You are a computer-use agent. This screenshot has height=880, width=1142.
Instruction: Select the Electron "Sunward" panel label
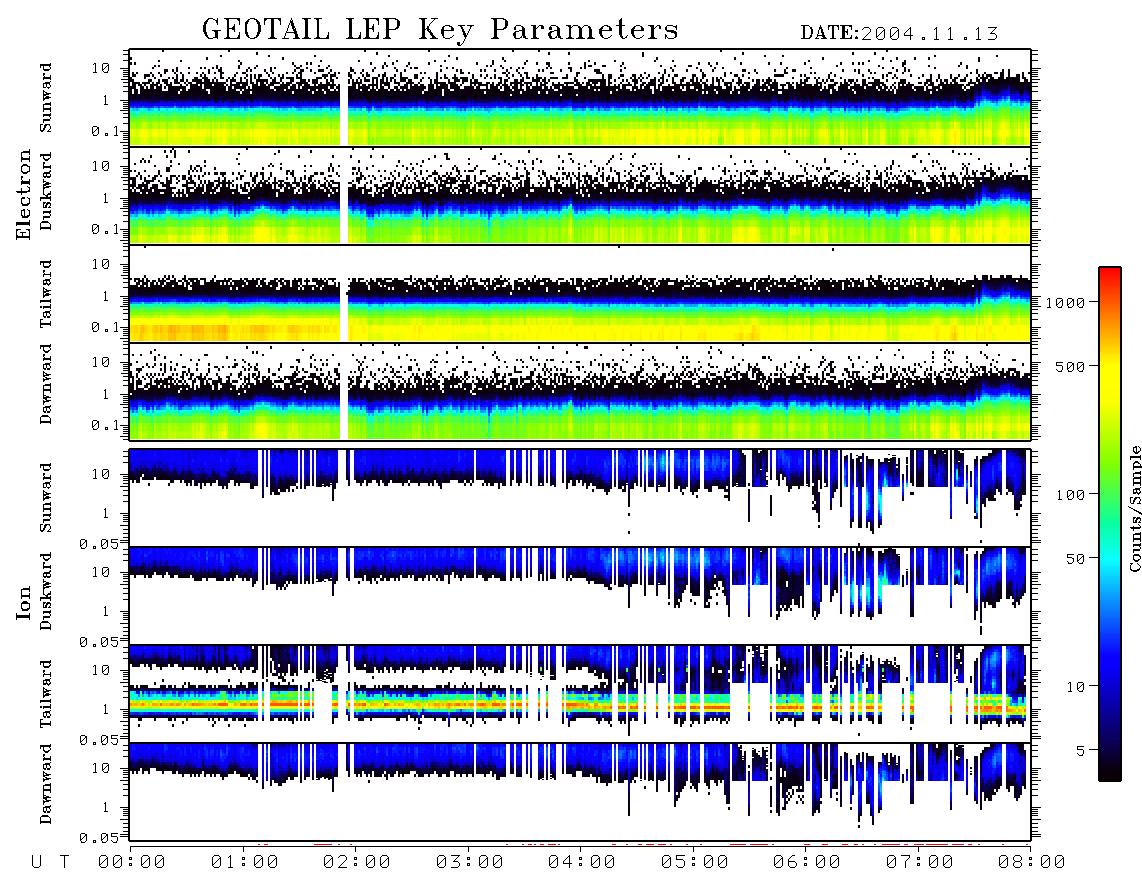[46, 98]
